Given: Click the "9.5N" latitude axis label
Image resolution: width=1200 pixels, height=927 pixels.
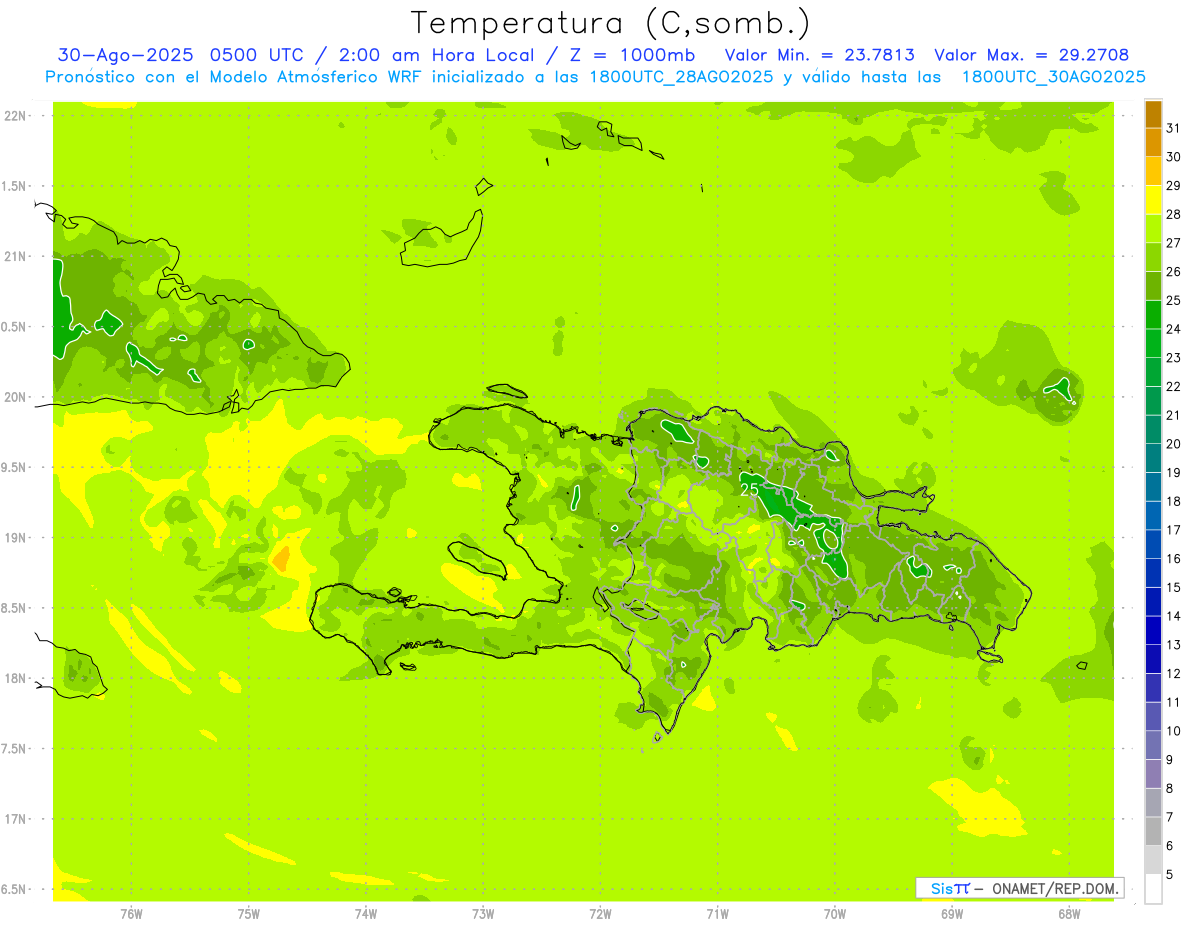Looking at the screenshot, I should point(15,468).
